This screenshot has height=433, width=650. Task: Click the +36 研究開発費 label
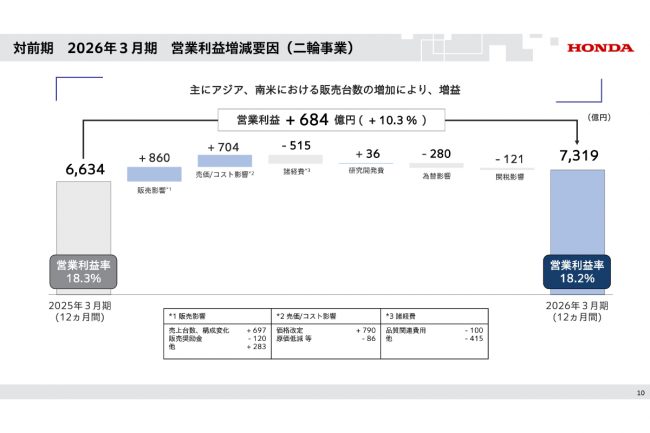tap(366, 170)
